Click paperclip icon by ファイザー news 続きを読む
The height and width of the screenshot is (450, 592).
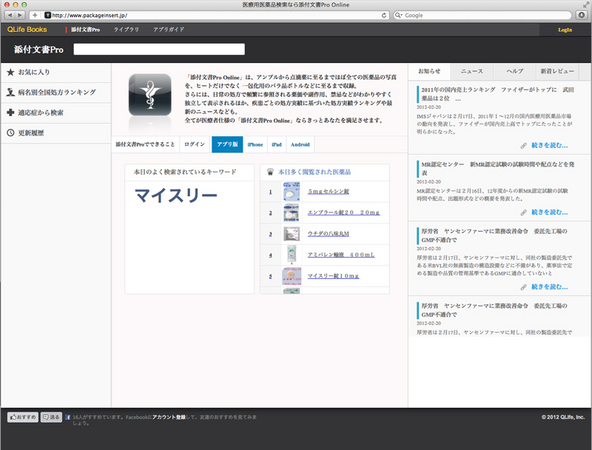(x=523, y=146)
